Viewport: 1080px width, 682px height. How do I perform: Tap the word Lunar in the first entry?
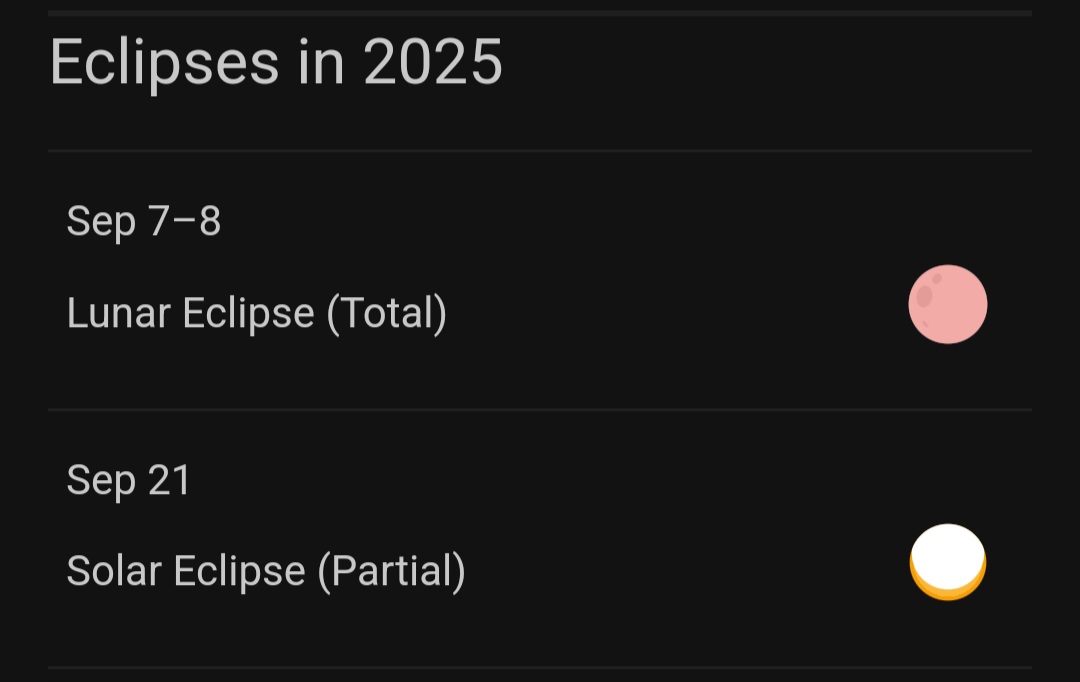coord(118,313)
